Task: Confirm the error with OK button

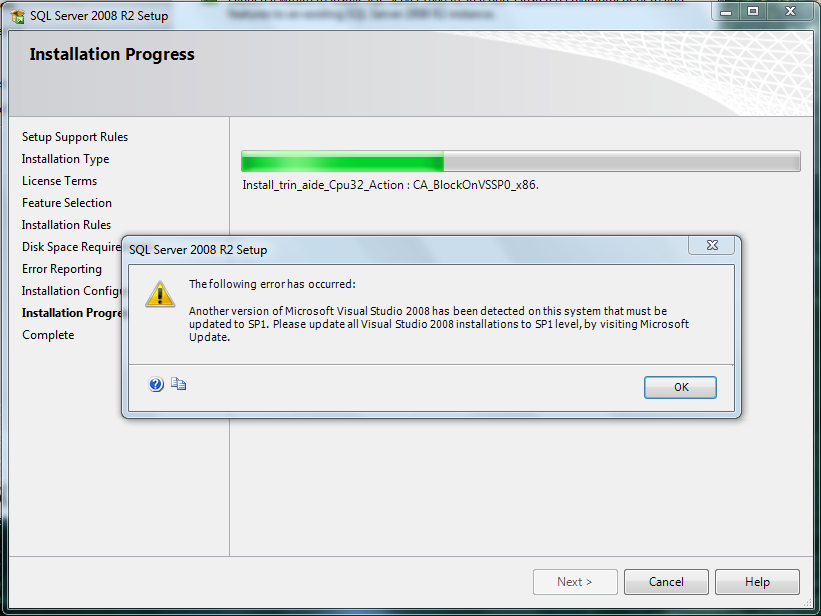Action: tap(680, 387)
